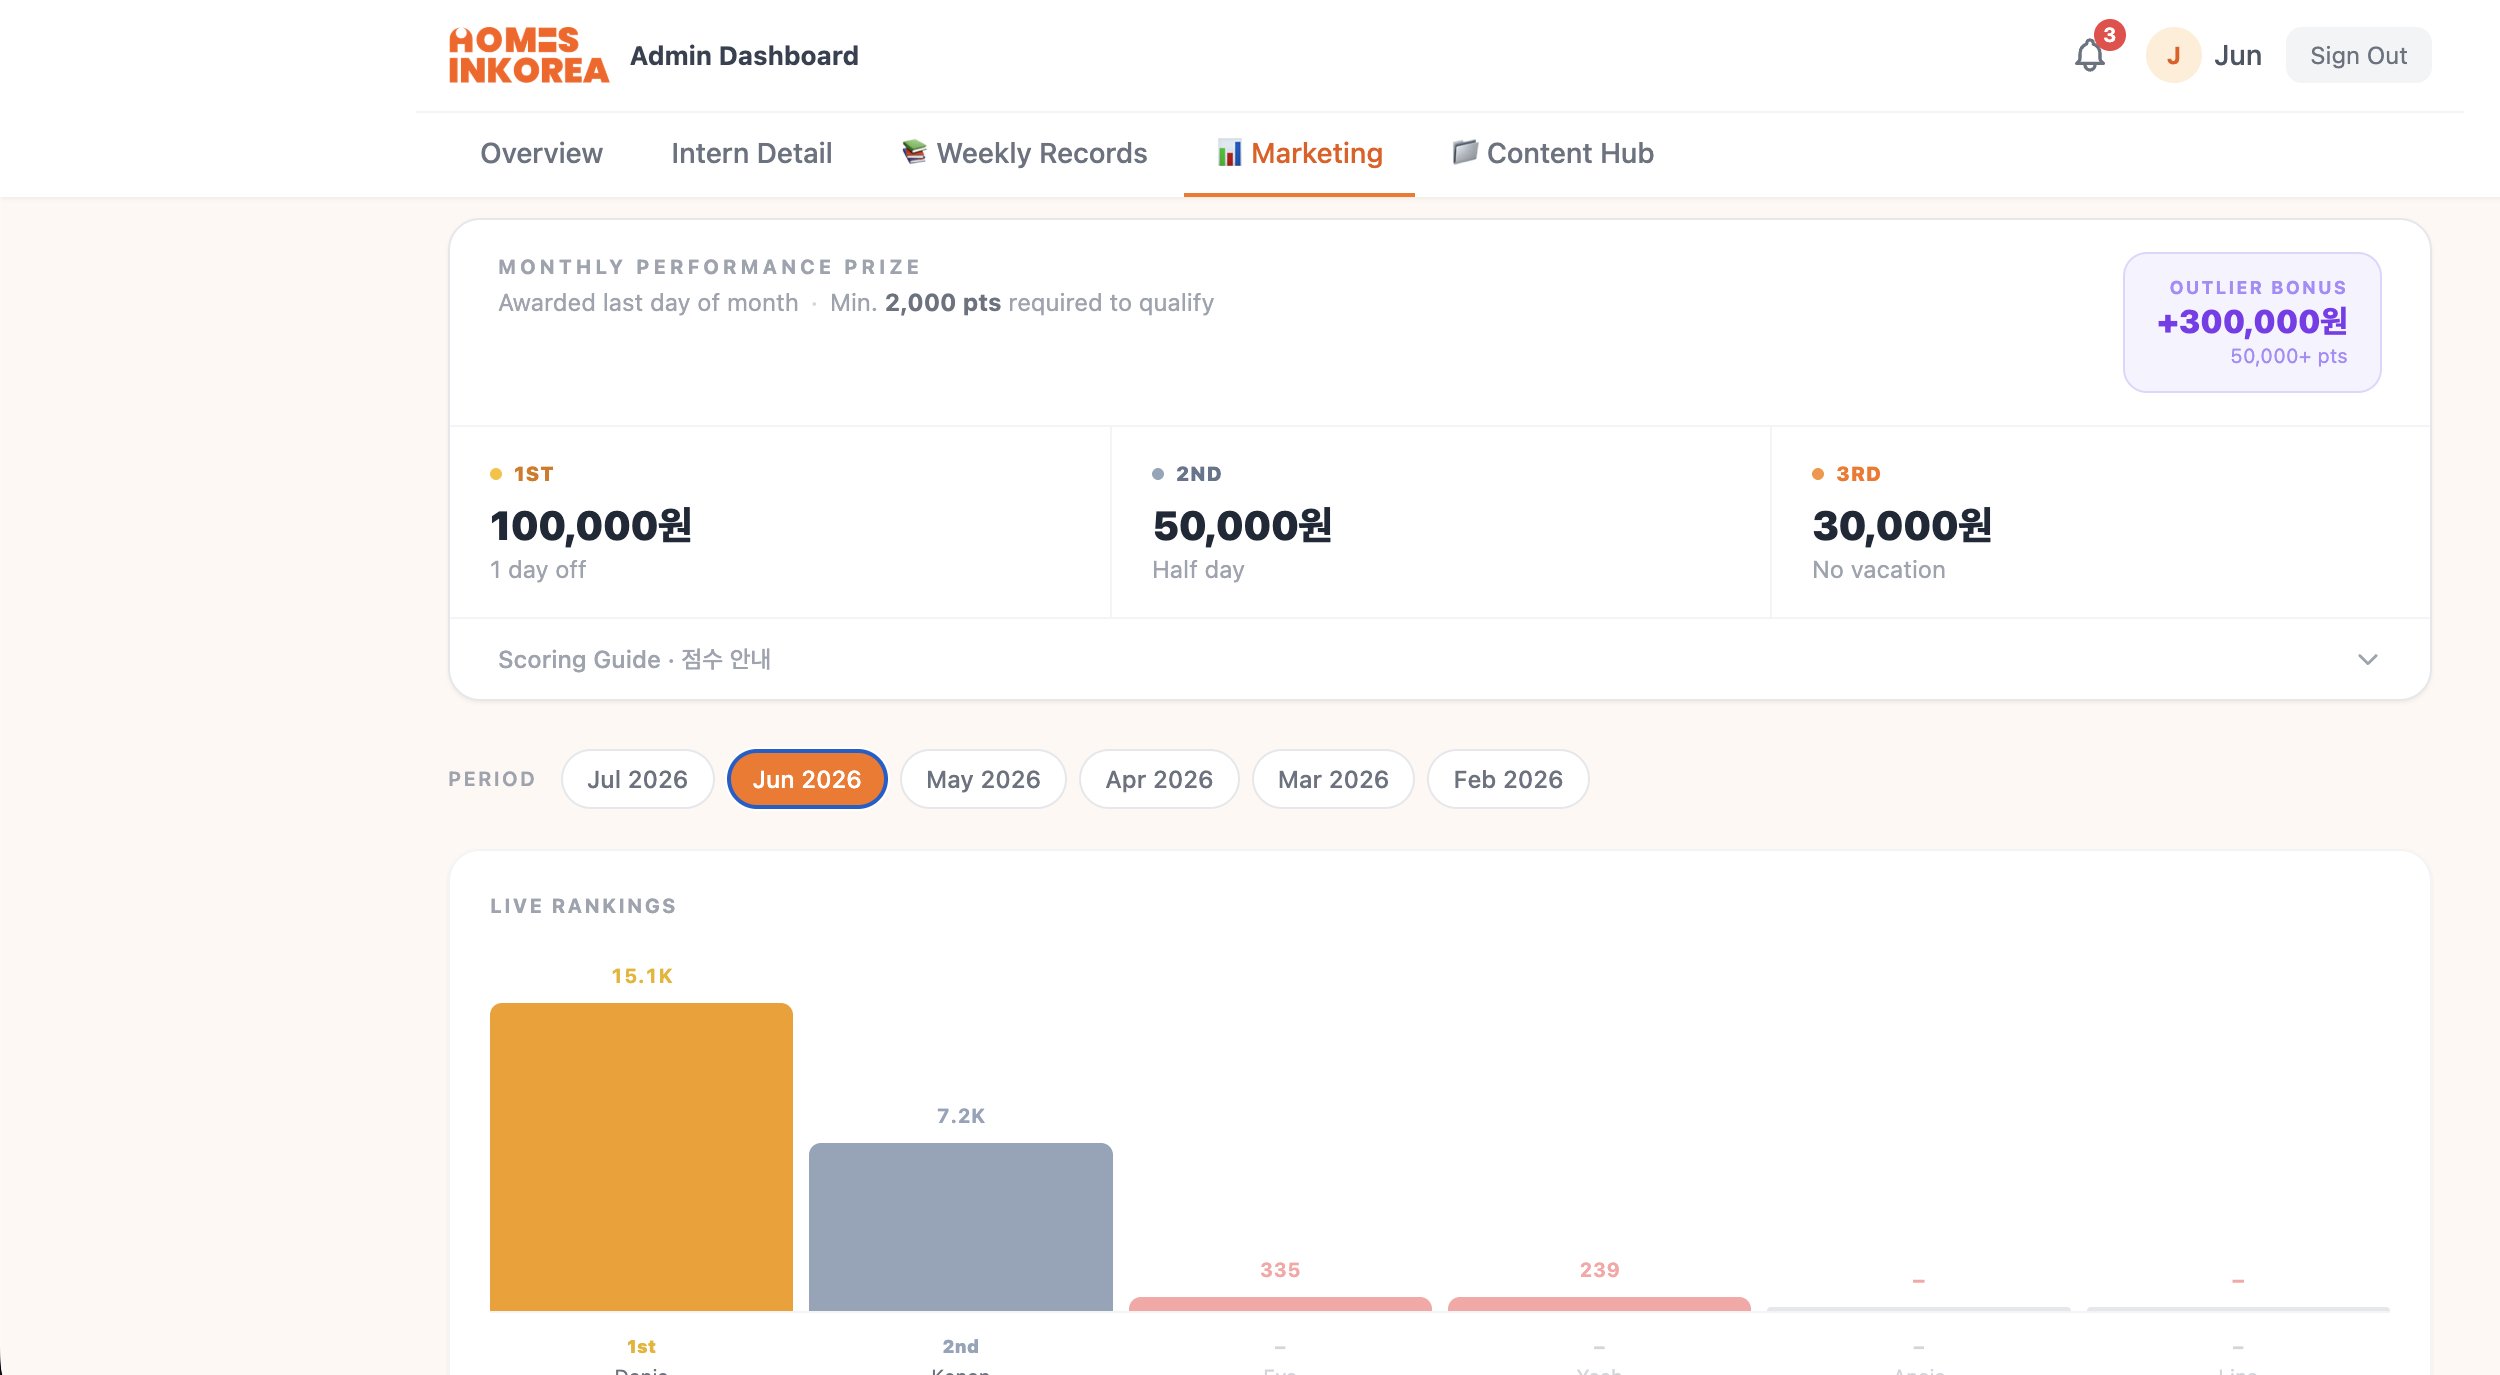Screen dimensions: 2500x1375
Task: Select the Apr 2026 period
Action: 1159,779
